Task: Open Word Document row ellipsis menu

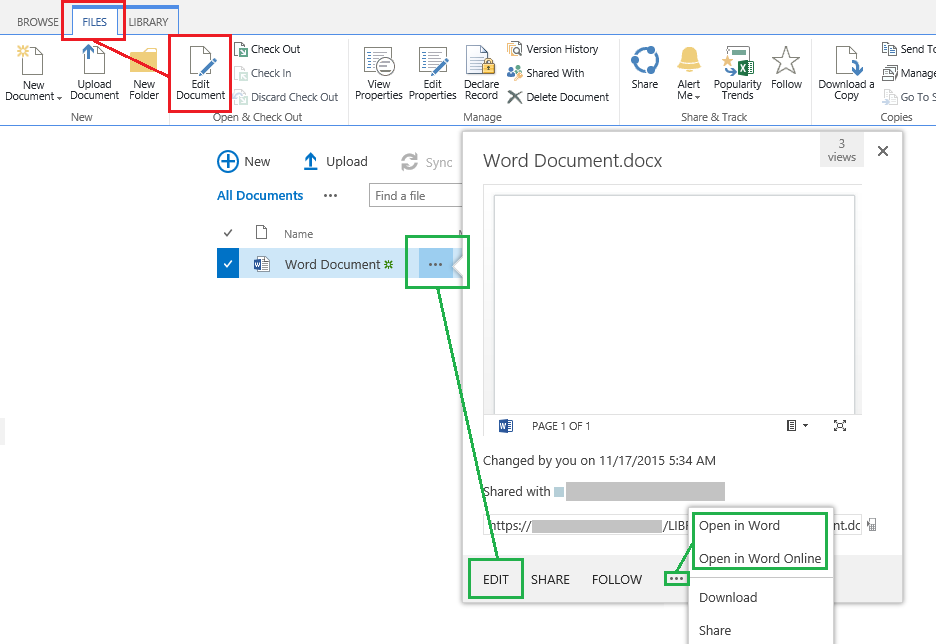Action: pyautogui.click(x=435, y=264)
